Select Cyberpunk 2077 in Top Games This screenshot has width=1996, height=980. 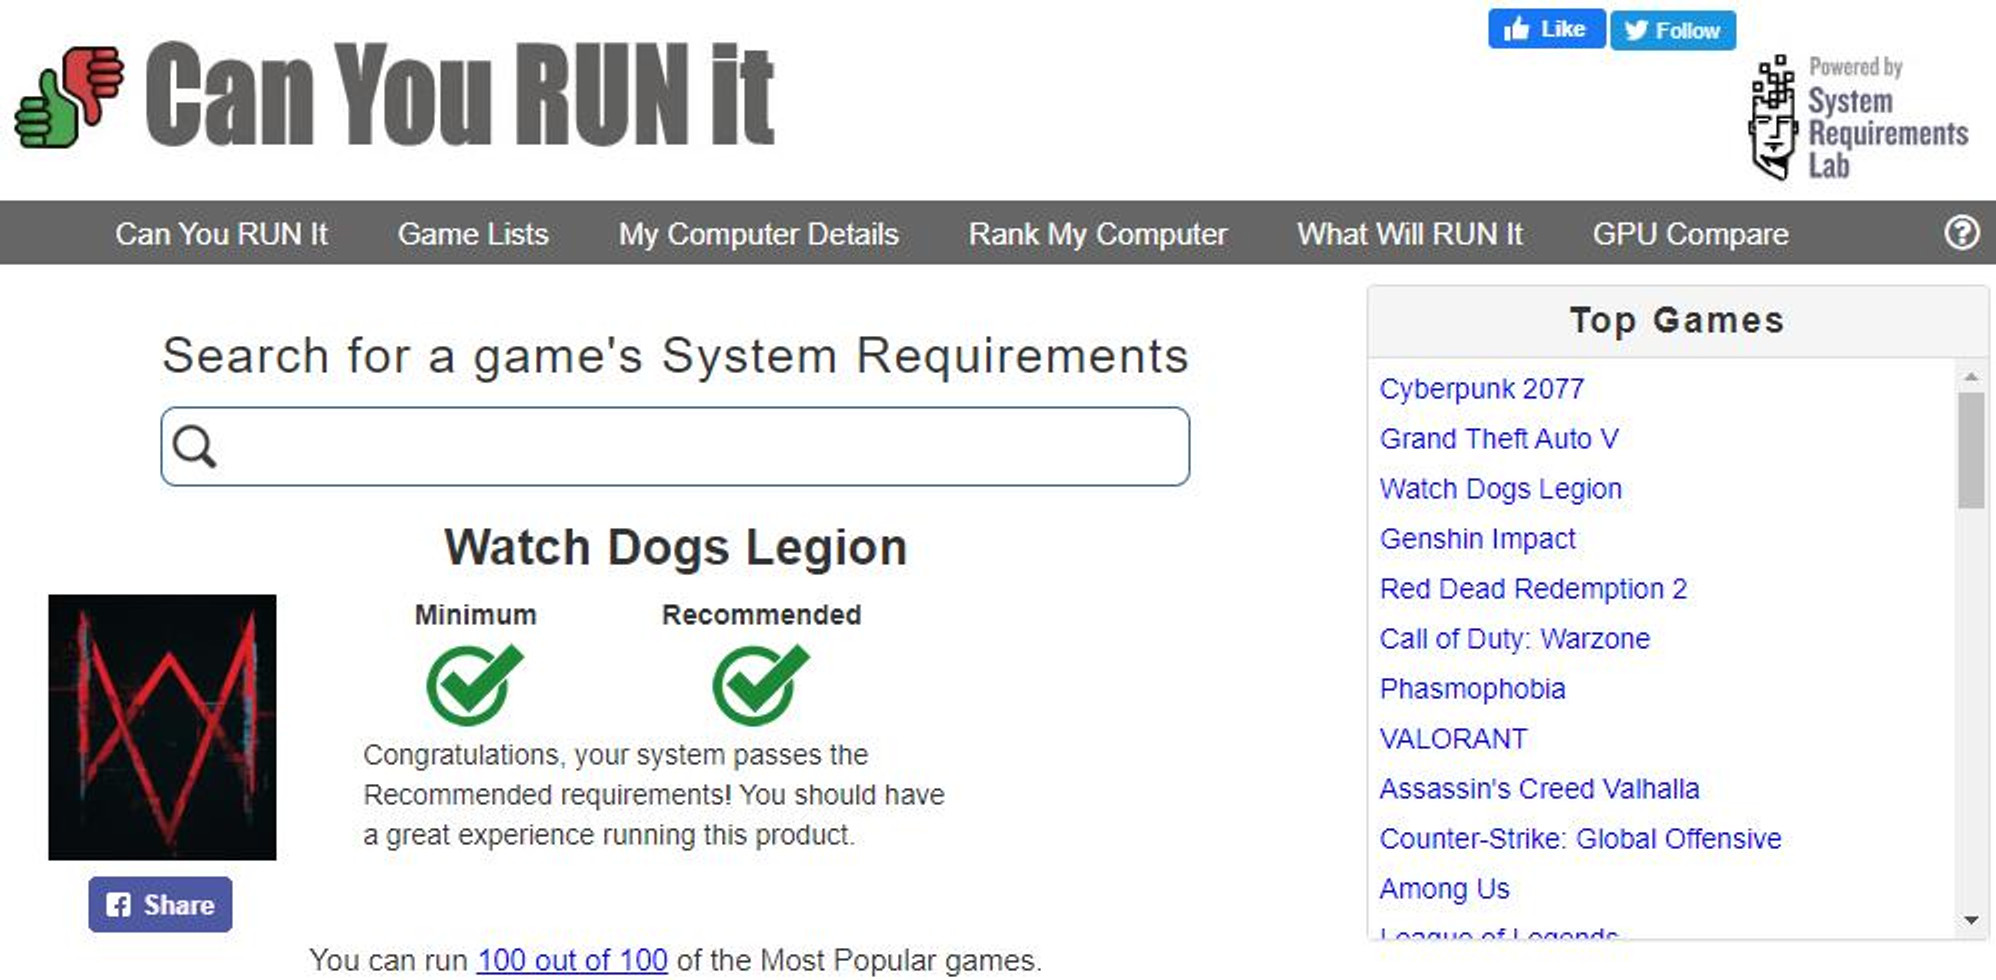tap(1482, 388)
